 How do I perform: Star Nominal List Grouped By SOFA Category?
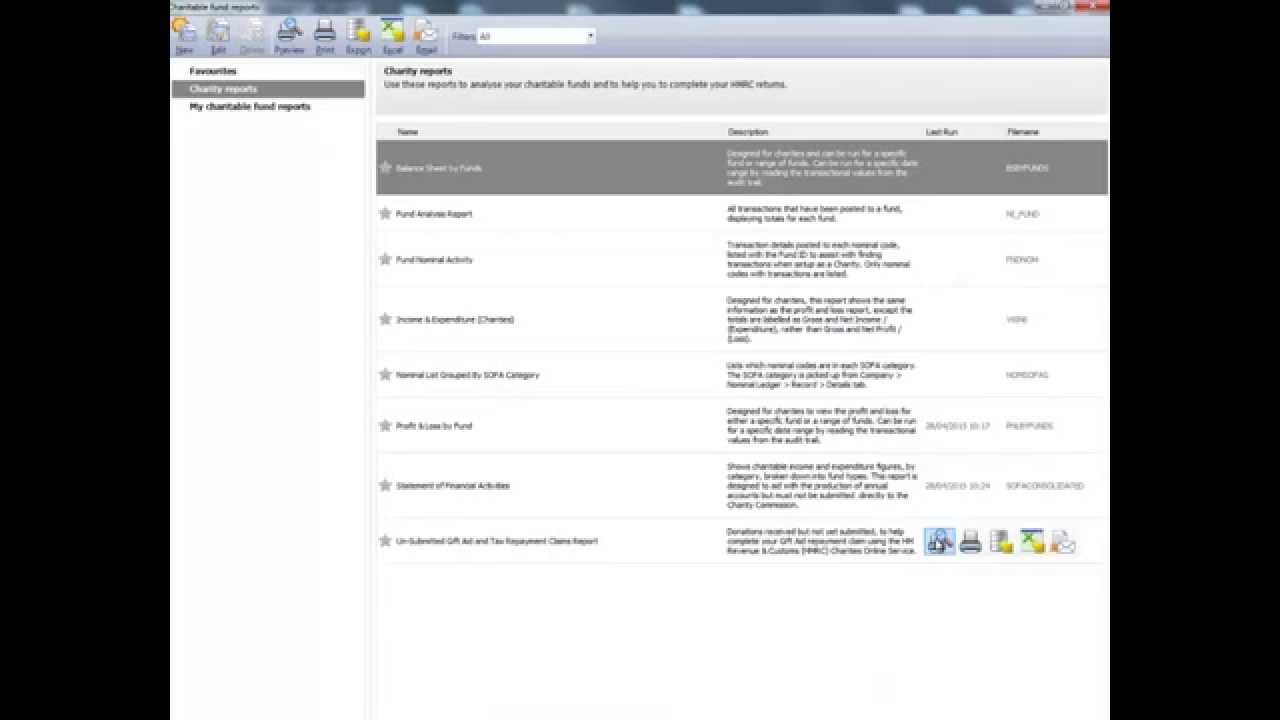[x=385, y=374]
